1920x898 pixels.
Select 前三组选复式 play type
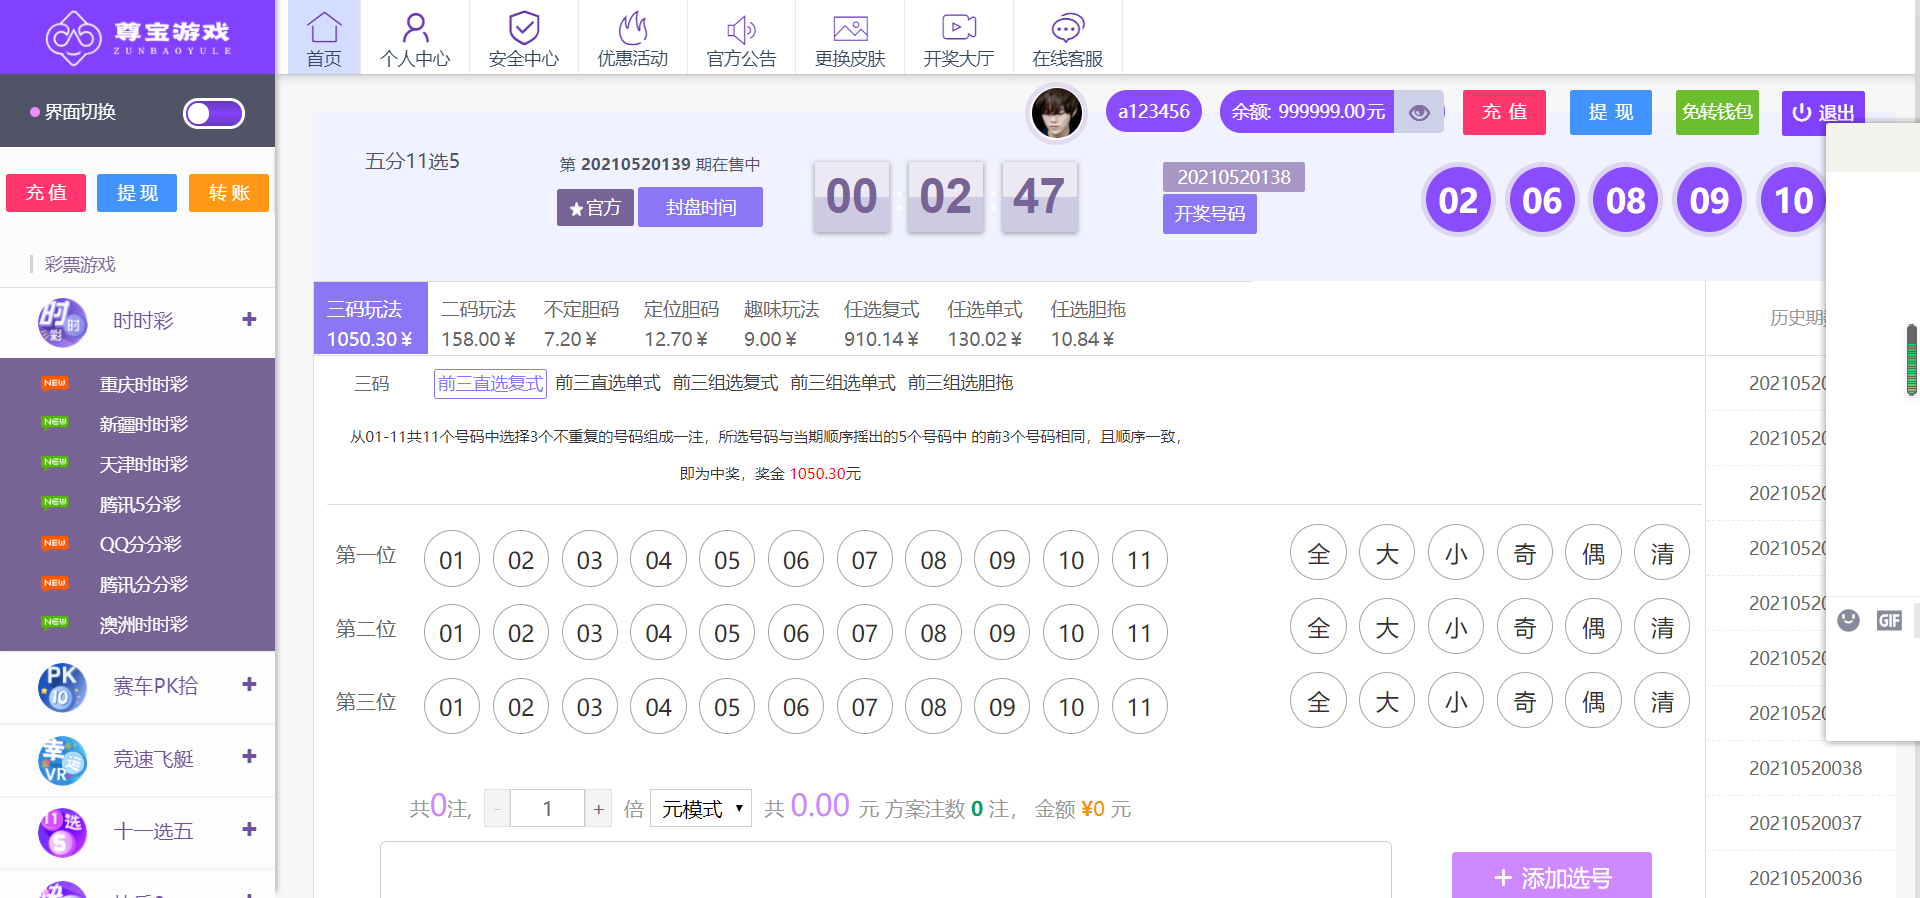coord(725,383)
